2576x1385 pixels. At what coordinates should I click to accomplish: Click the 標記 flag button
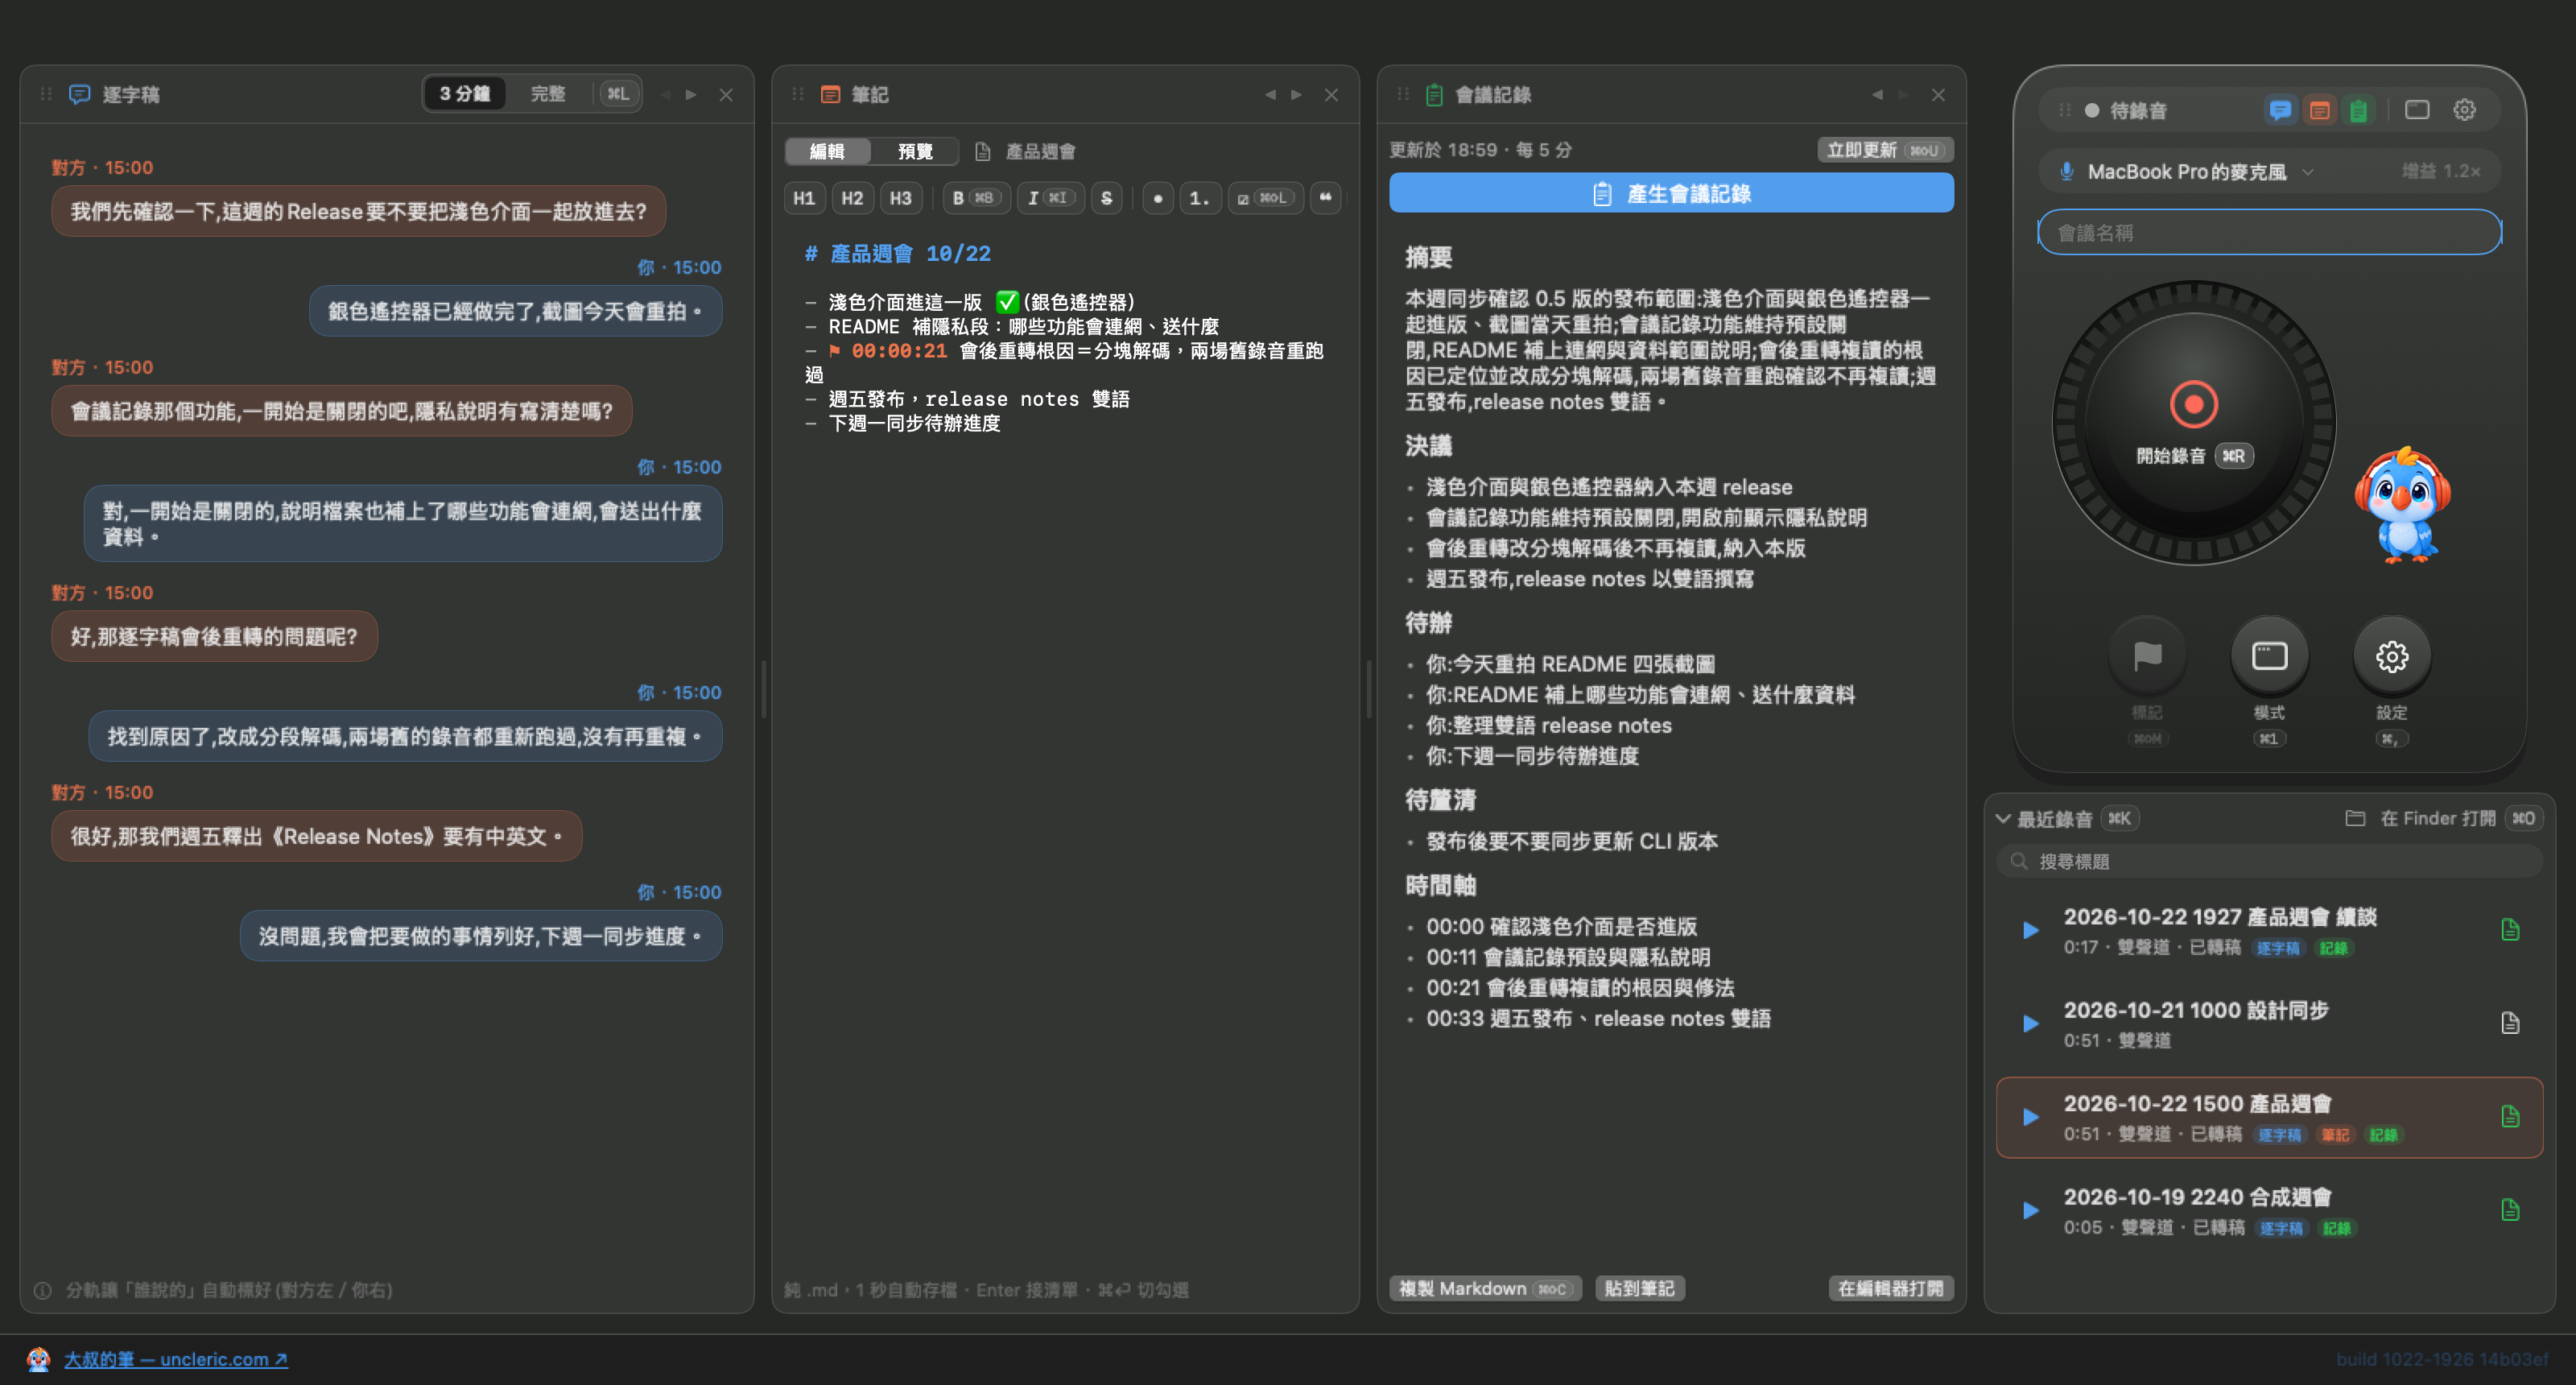[2148, 656]
